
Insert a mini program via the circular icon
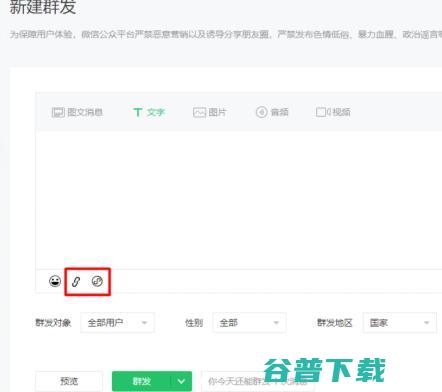[x=97, y=281]
